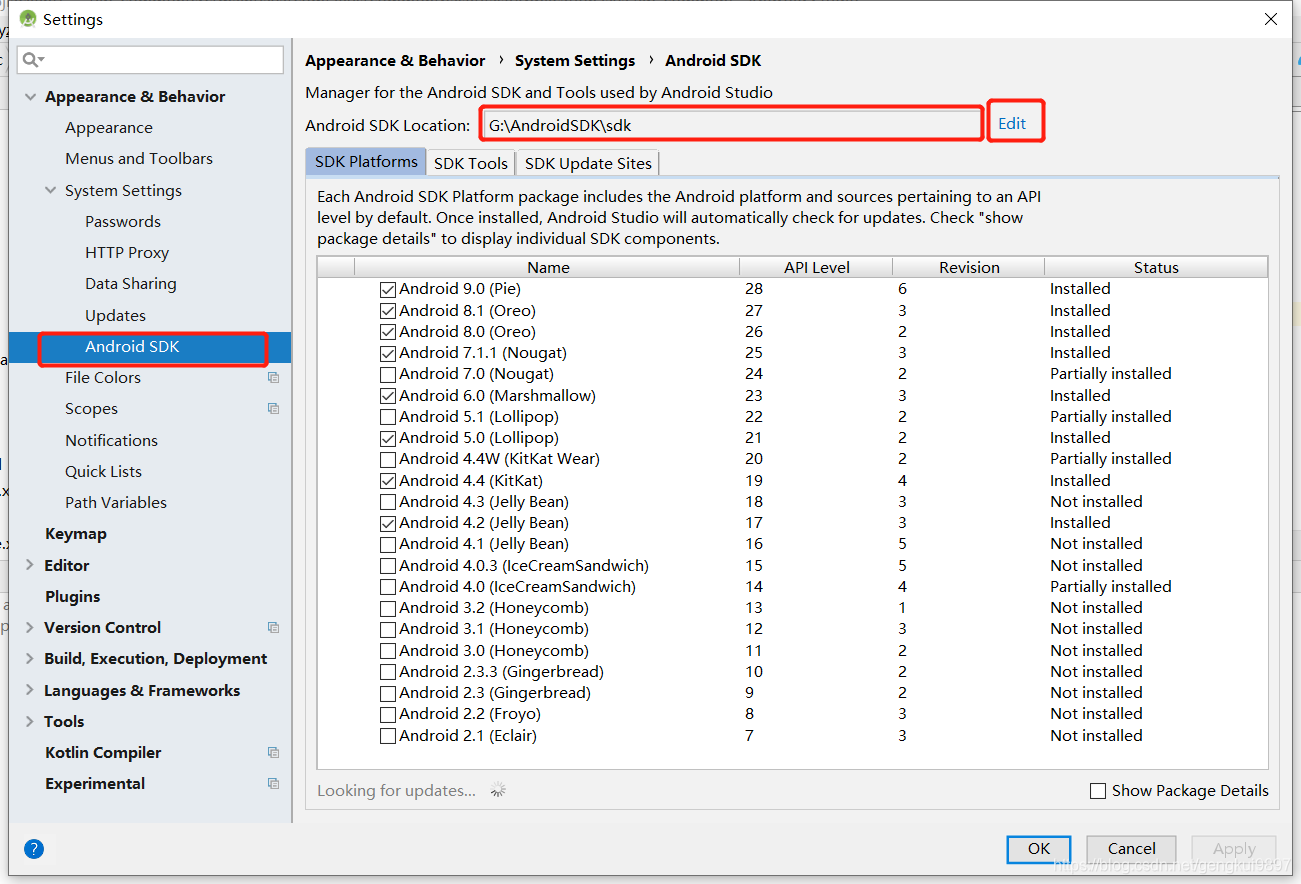Click the project-level icon beside File Colors
Viewport: 1301px width, 884px height.
(273, 378)
